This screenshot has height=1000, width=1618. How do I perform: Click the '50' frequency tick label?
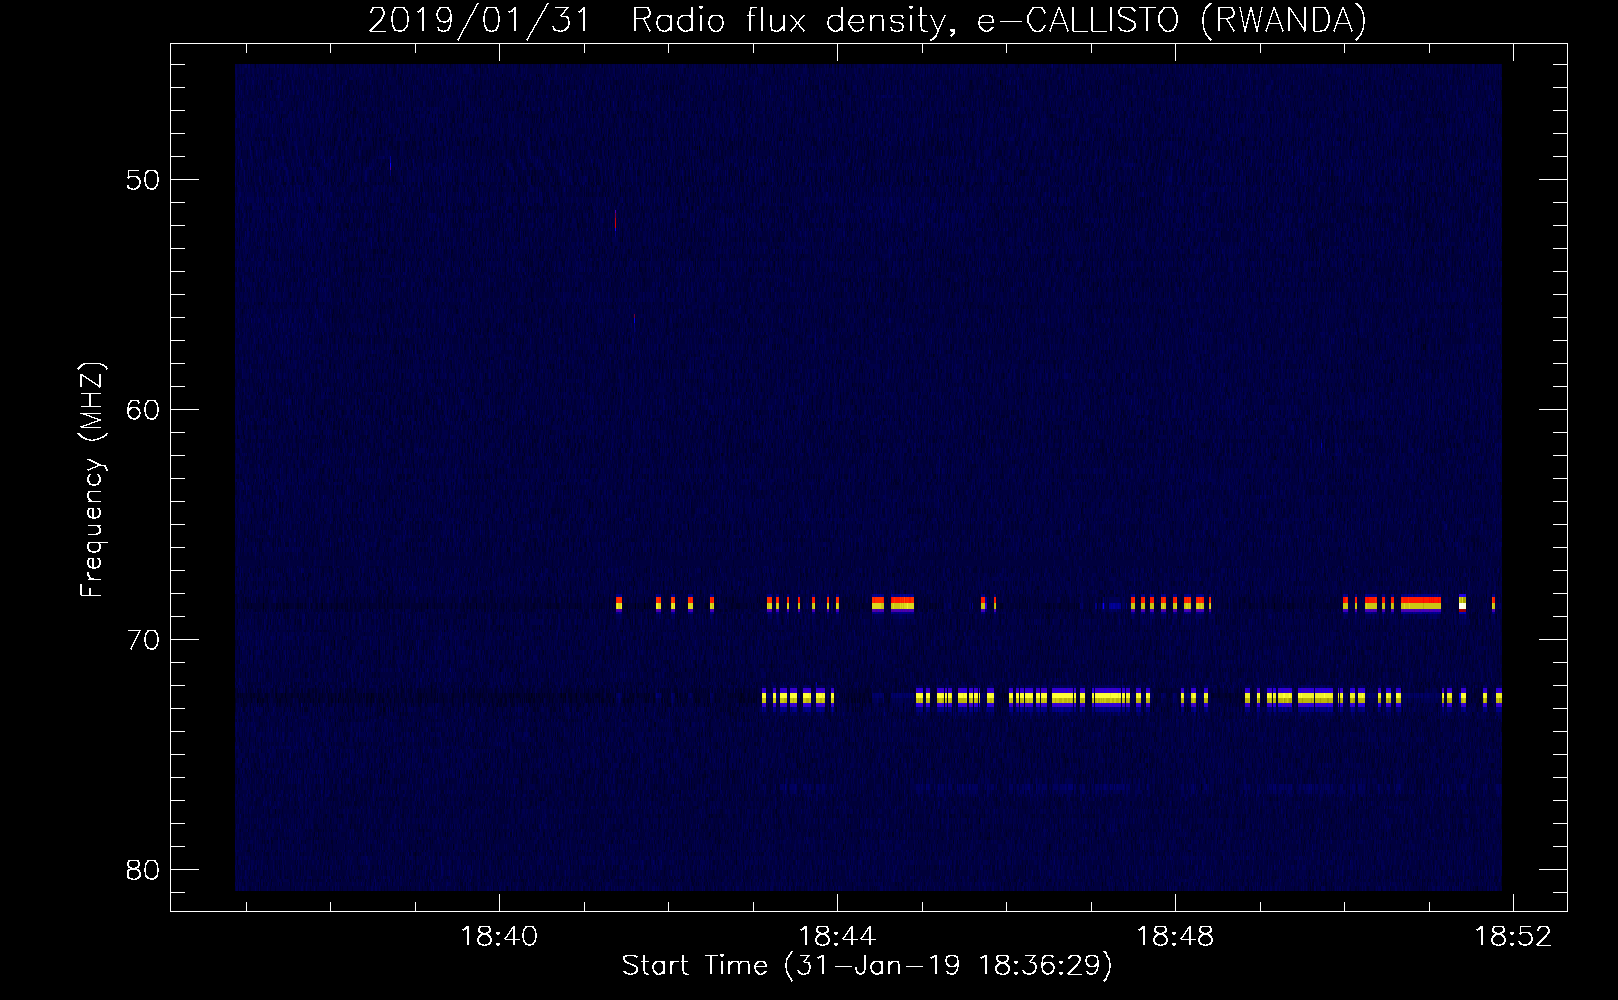pyautogui.click(x=143, y=180)
